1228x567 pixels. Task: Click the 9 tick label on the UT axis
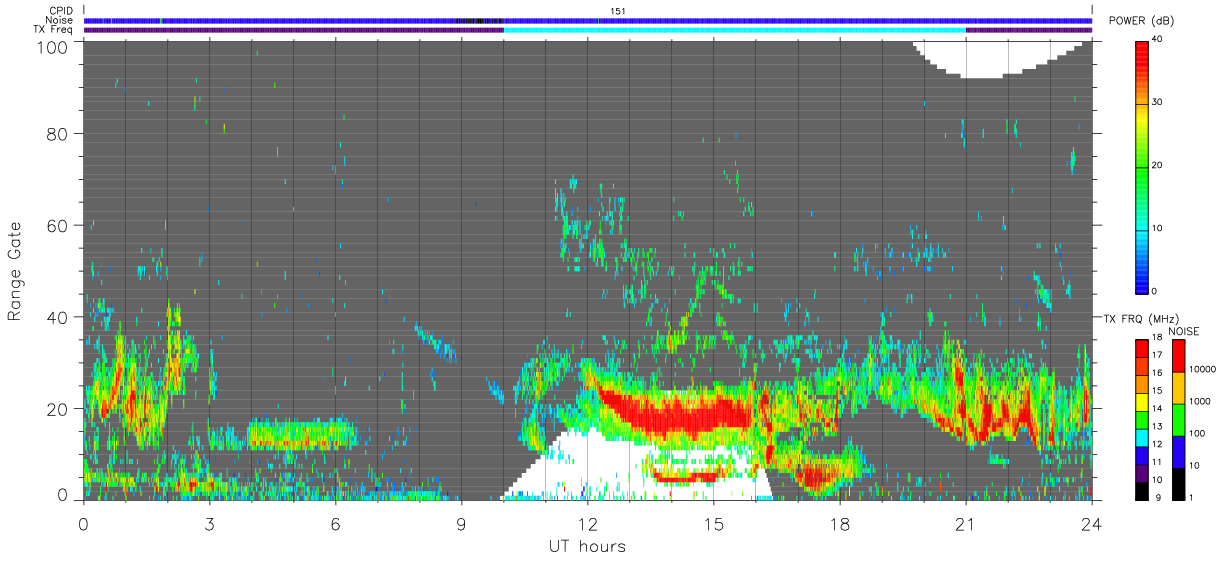462,523
